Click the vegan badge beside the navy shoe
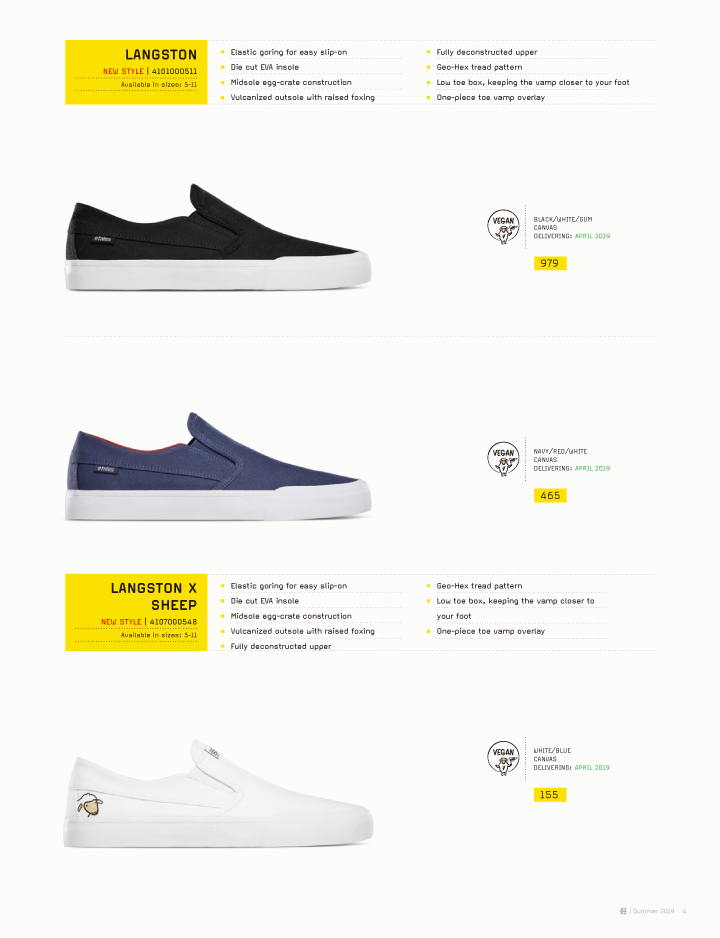This screenshot has height=938, width=720. click(503, 459)
